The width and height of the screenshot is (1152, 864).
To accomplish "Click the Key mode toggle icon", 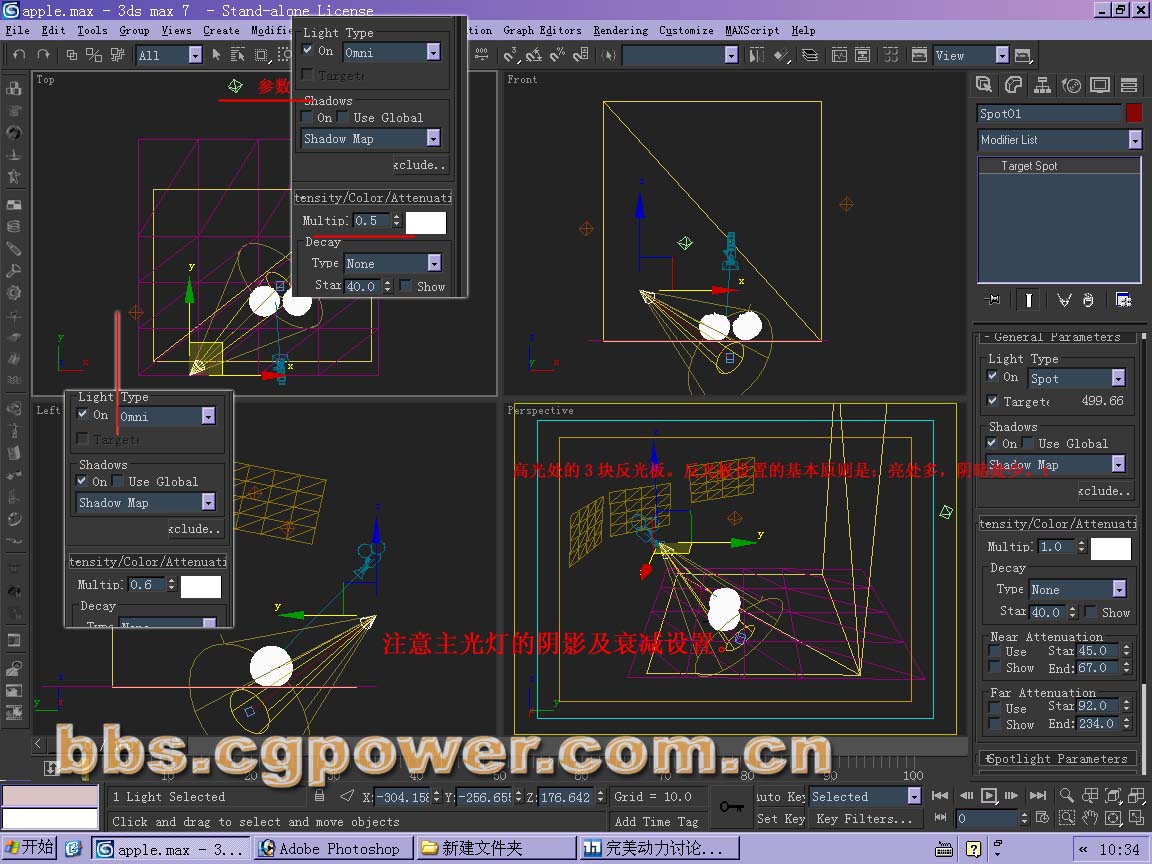I will (940, 818).
